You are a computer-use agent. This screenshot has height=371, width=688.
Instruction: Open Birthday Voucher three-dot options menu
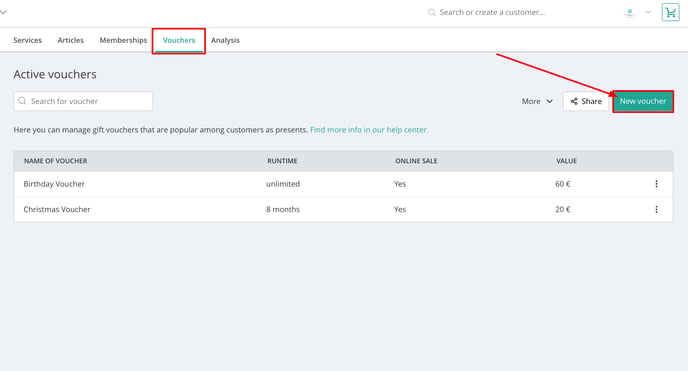click(x=656, y=184)
